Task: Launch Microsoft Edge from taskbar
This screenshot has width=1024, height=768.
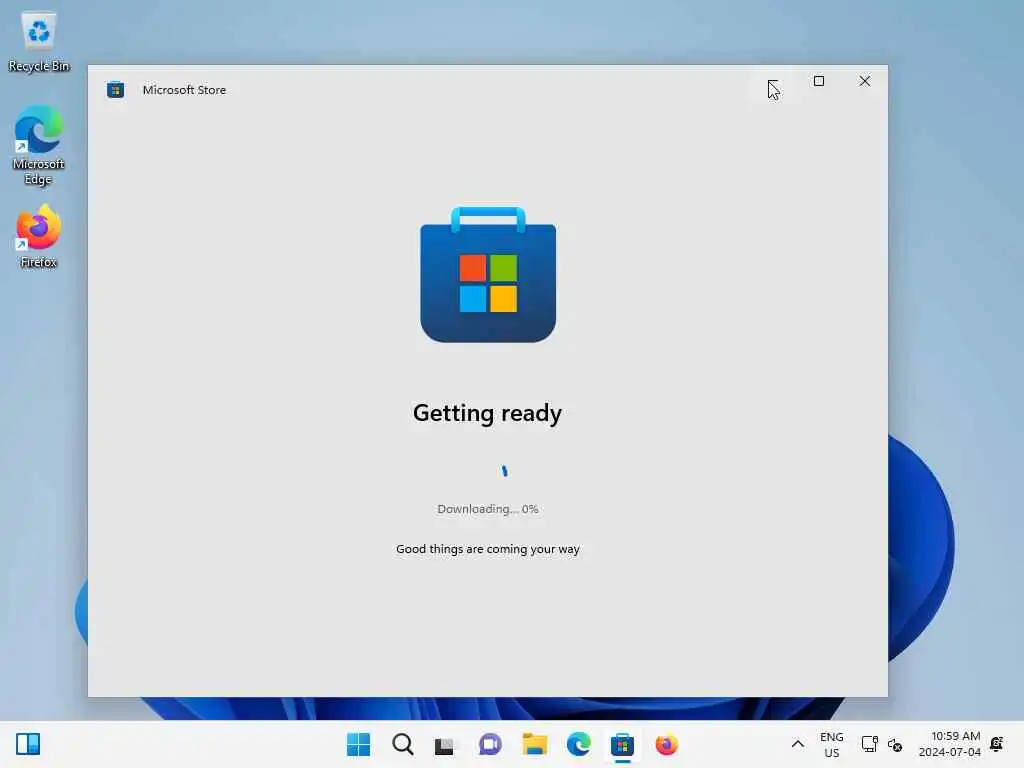Action: click(x=579, y=744)
